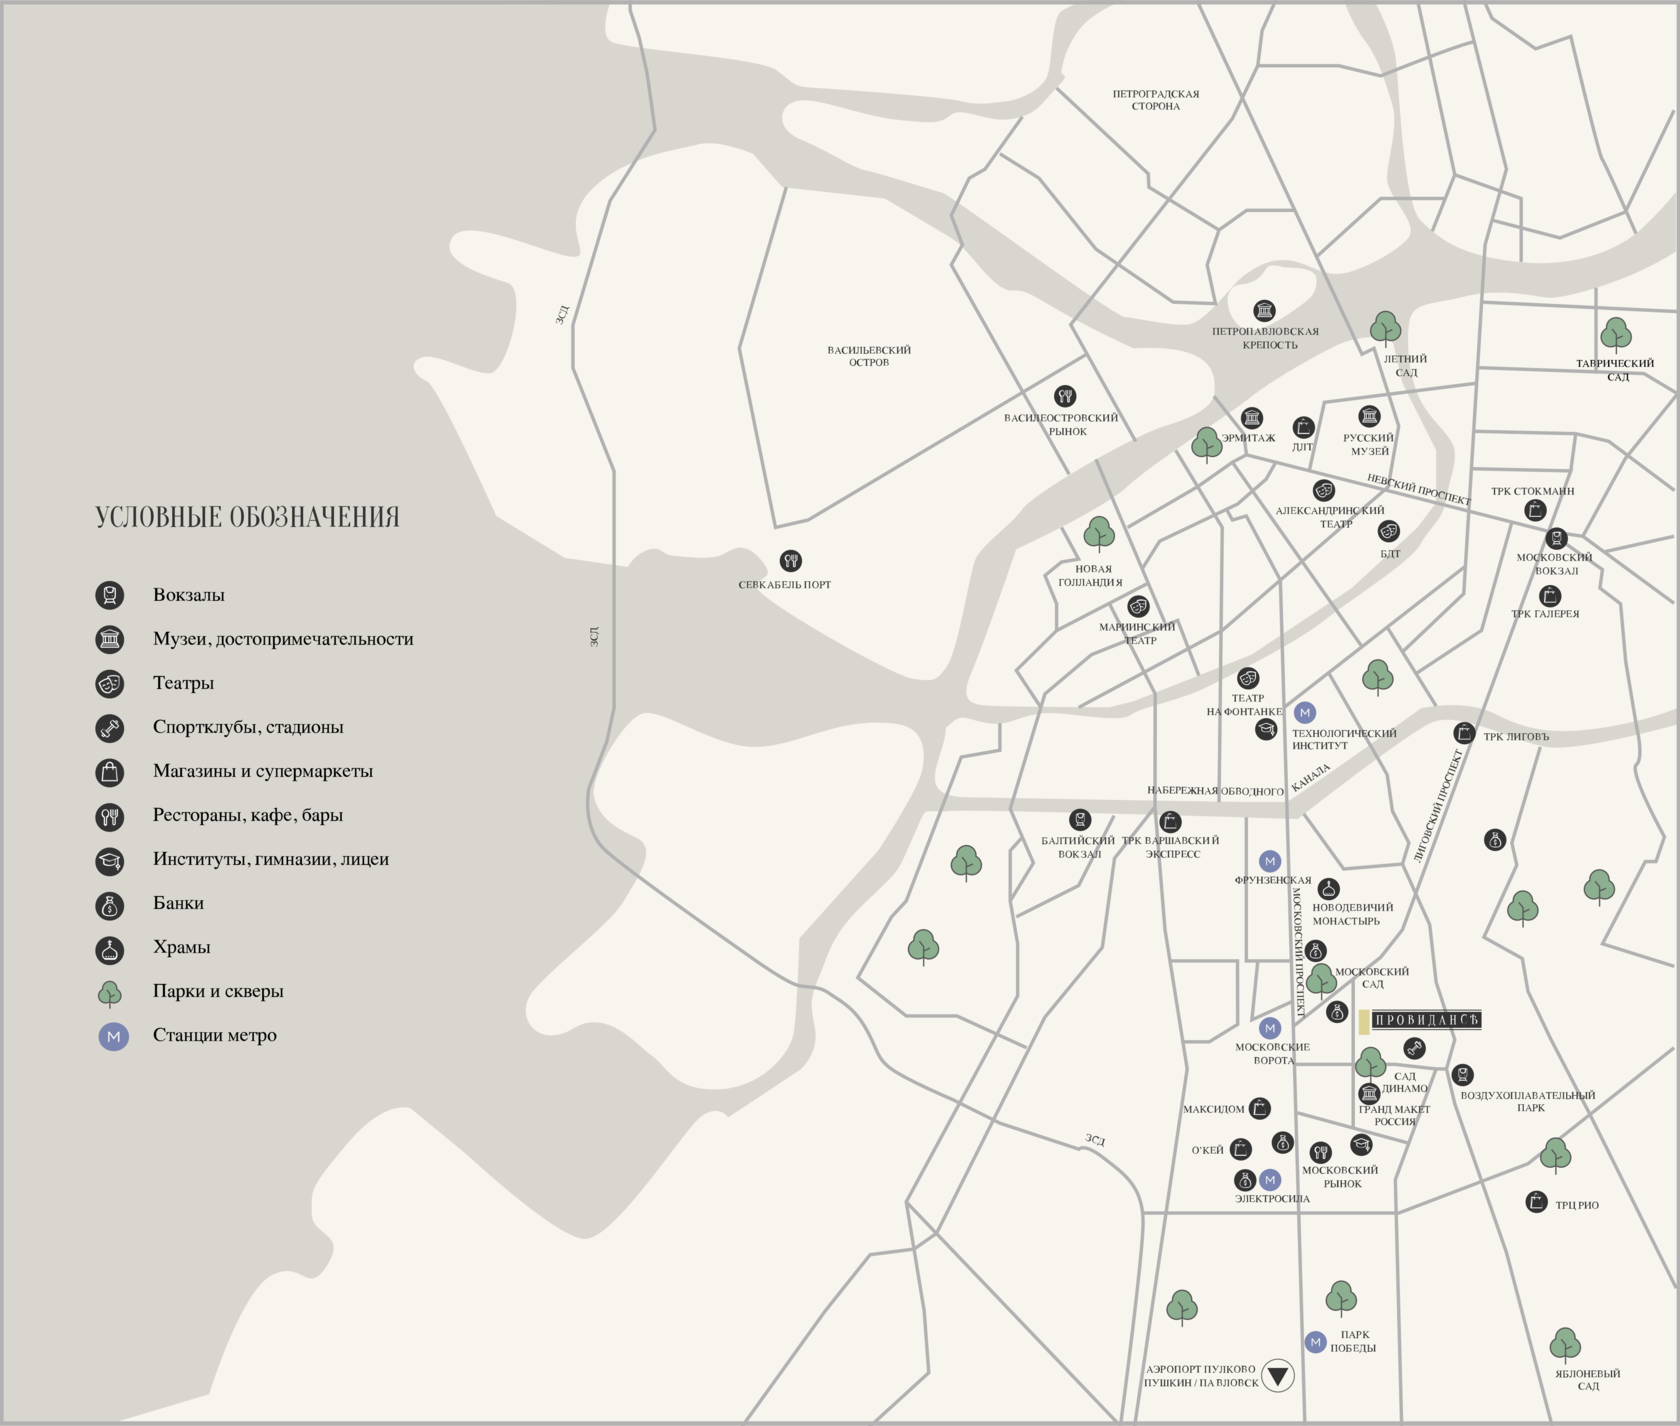Click the Парк Победы metro marker
The width and height of the screenshot is (1680, 1426).
[1316, 1342]
